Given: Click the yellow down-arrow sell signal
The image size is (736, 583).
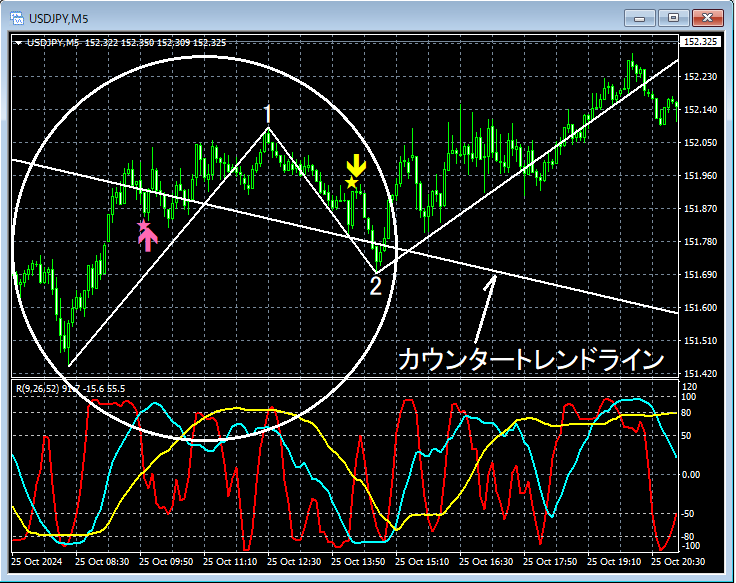Looking at the screenshot, I should [356, 165].
